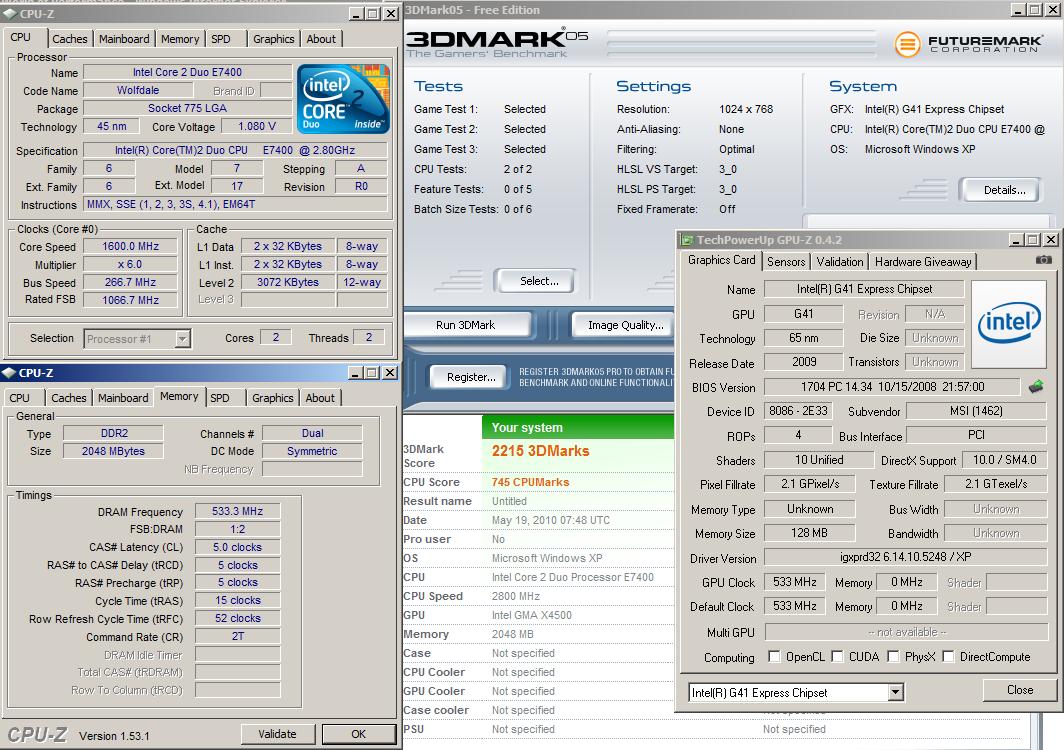The width and height of the screenshot is (1064, 750).
Task: Toggle the DirectCompute checkbox
Action: pyautogui.click(x=948, y=656)
